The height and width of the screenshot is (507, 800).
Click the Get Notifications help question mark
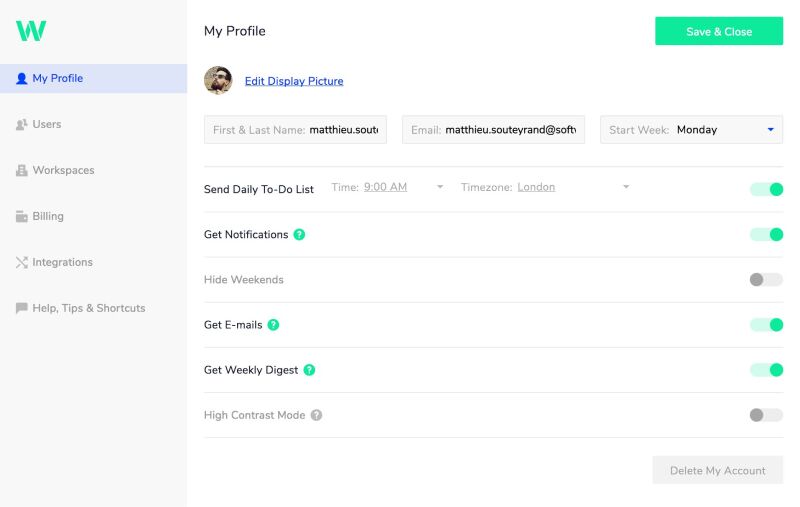[299, 235]
